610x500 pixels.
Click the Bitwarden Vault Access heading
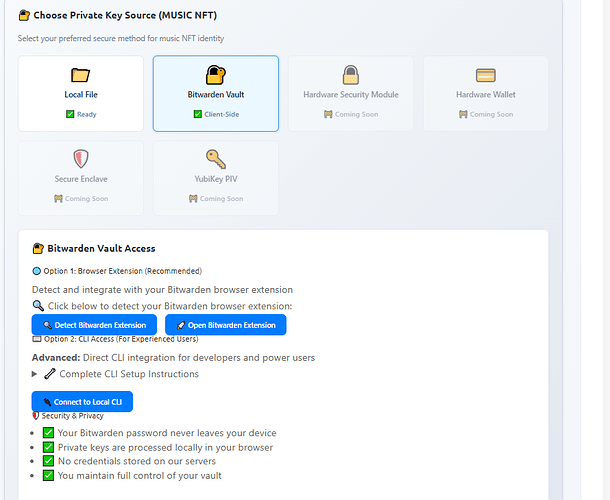[101, 248]
